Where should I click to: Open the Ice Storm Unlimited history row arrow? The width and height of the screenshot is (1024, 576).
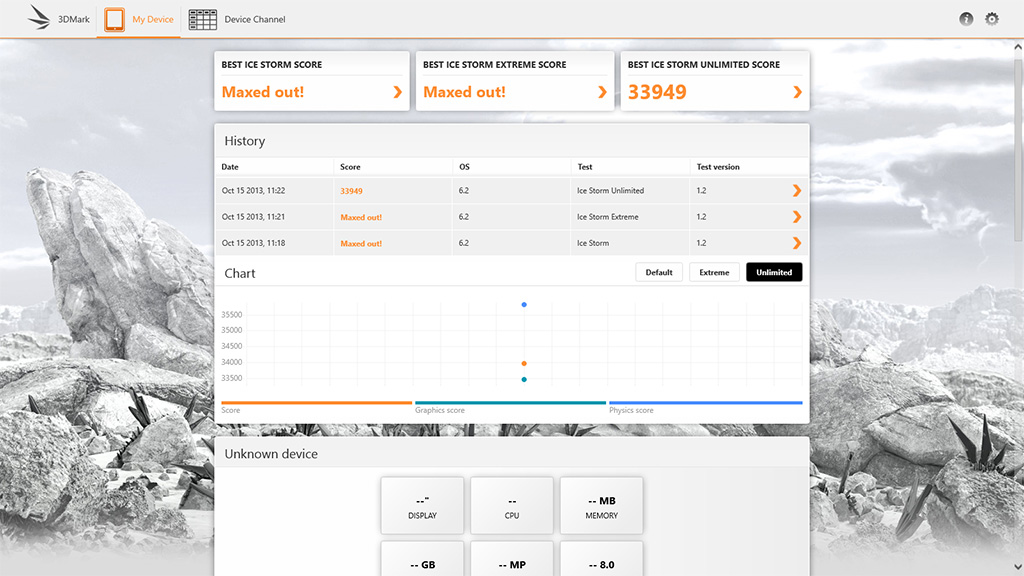[x=797, y=191]
